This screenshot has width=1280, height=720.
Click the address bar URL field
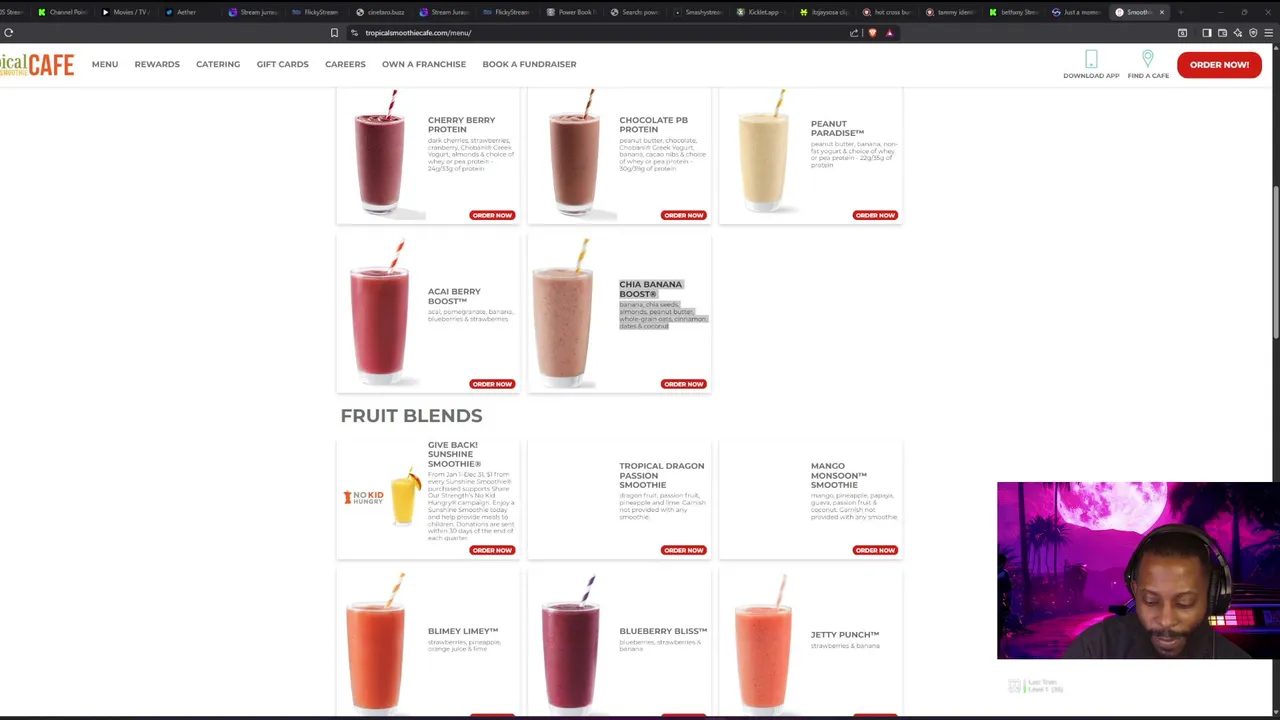[x=600, y=33]
